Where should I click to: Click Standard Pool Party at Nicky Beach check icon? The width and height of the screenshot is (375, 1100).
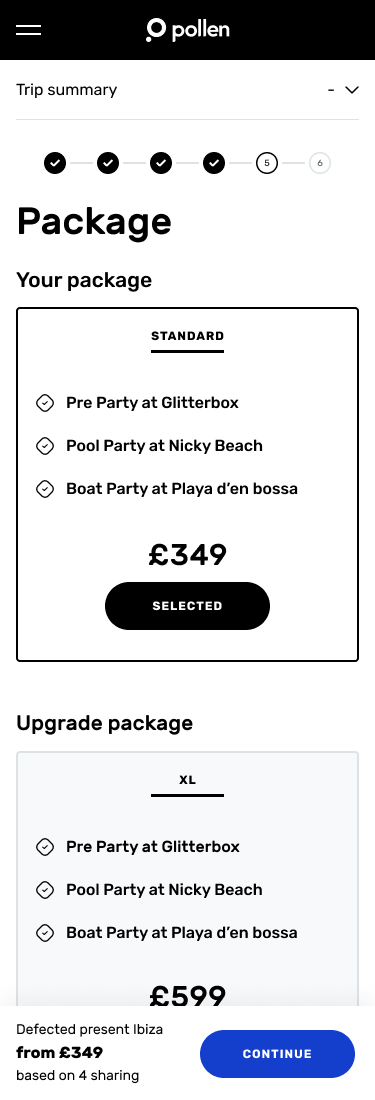pyautogui.click(x=45, y=445)
